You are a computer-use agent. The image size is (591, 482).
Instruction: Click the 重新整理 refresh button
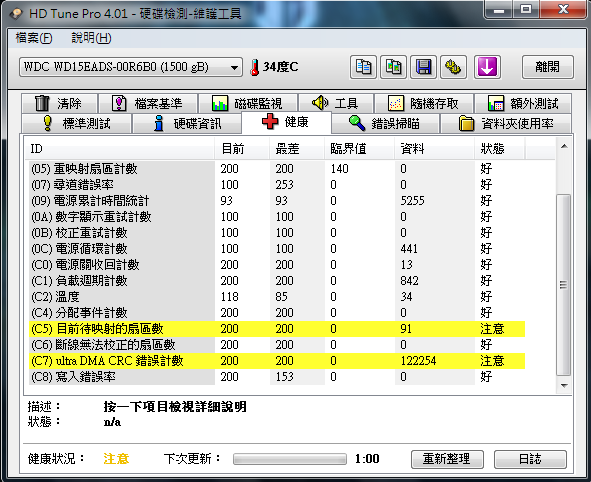tap(447, 459)
